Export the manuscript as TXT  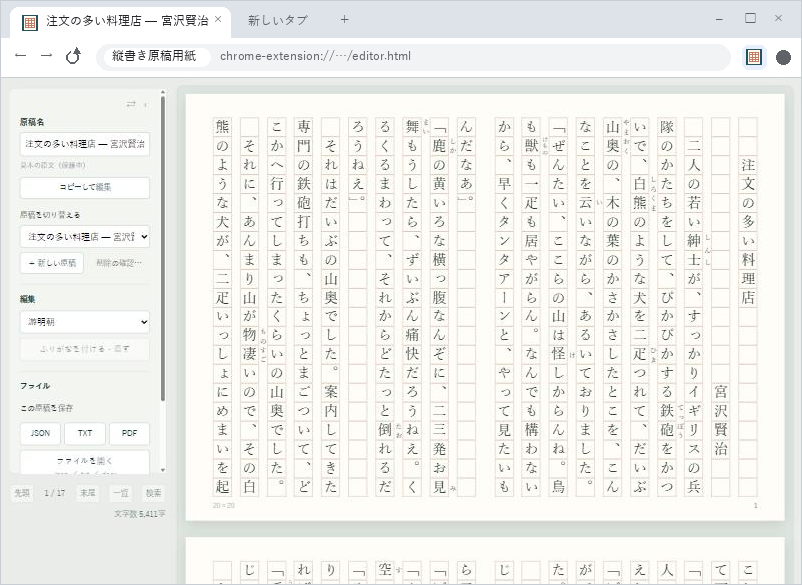pos(85,433)
